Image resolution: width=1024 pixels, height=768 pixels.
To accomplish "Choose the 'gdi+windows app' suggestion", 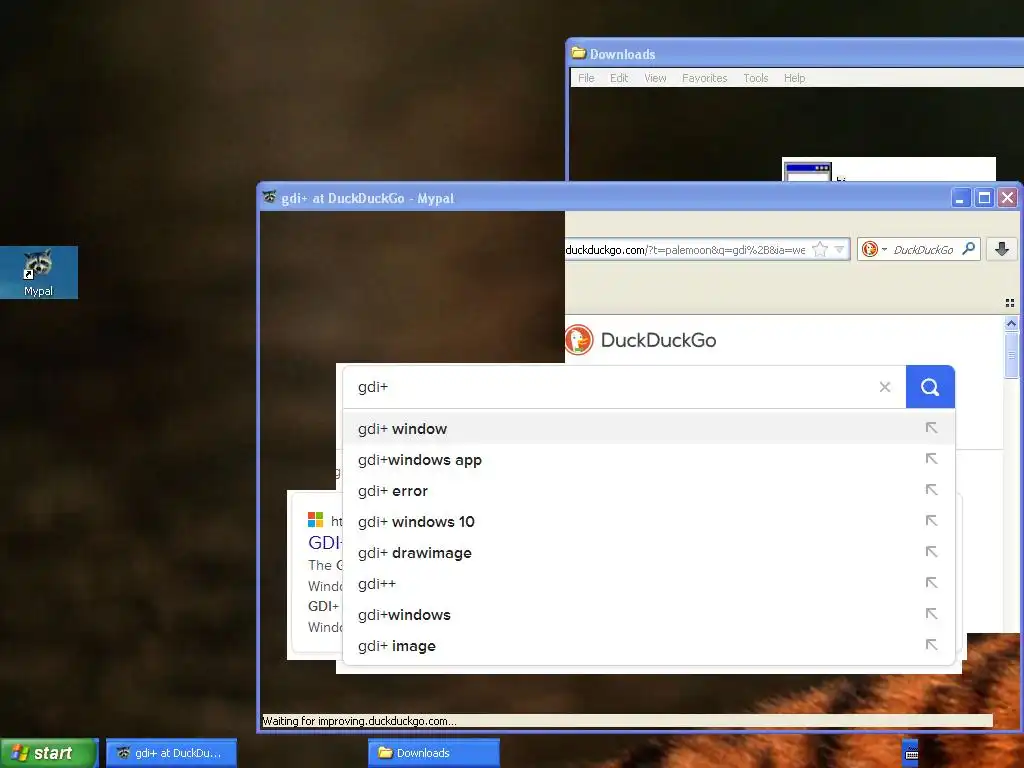I will point(648,459).
